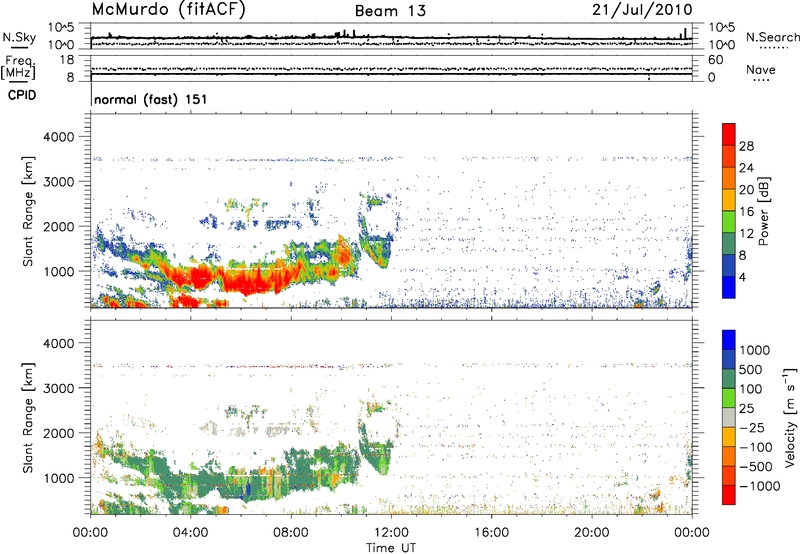Click the 16 tick on power colorbar

tap(746, 212)
